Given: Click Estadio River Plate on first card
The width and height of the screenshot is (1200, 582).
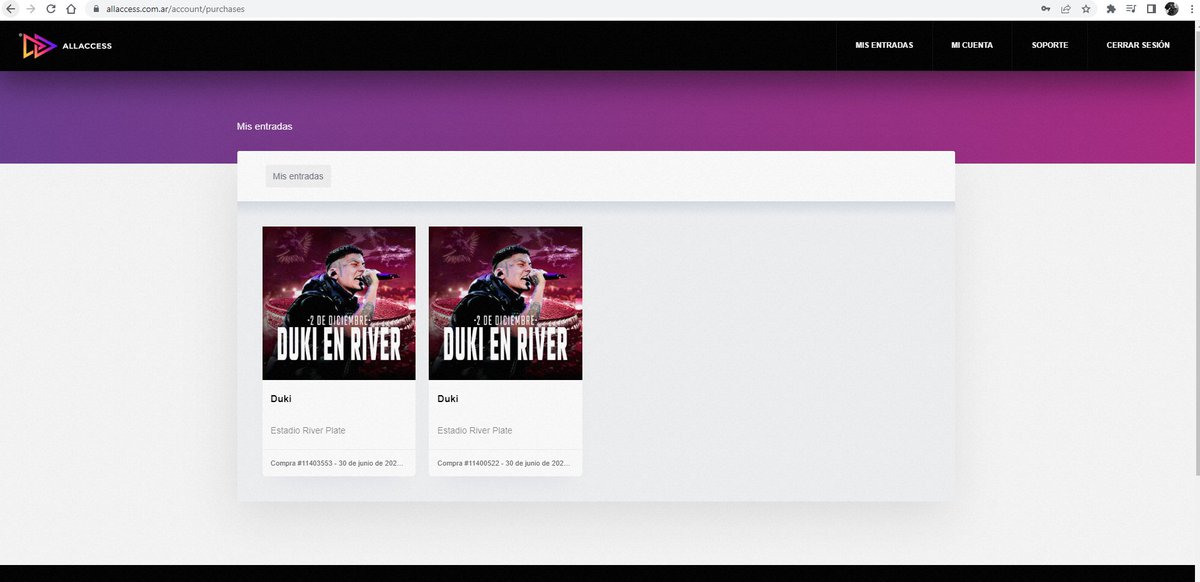Looking at the screenshot, I should tap(308, 431).
